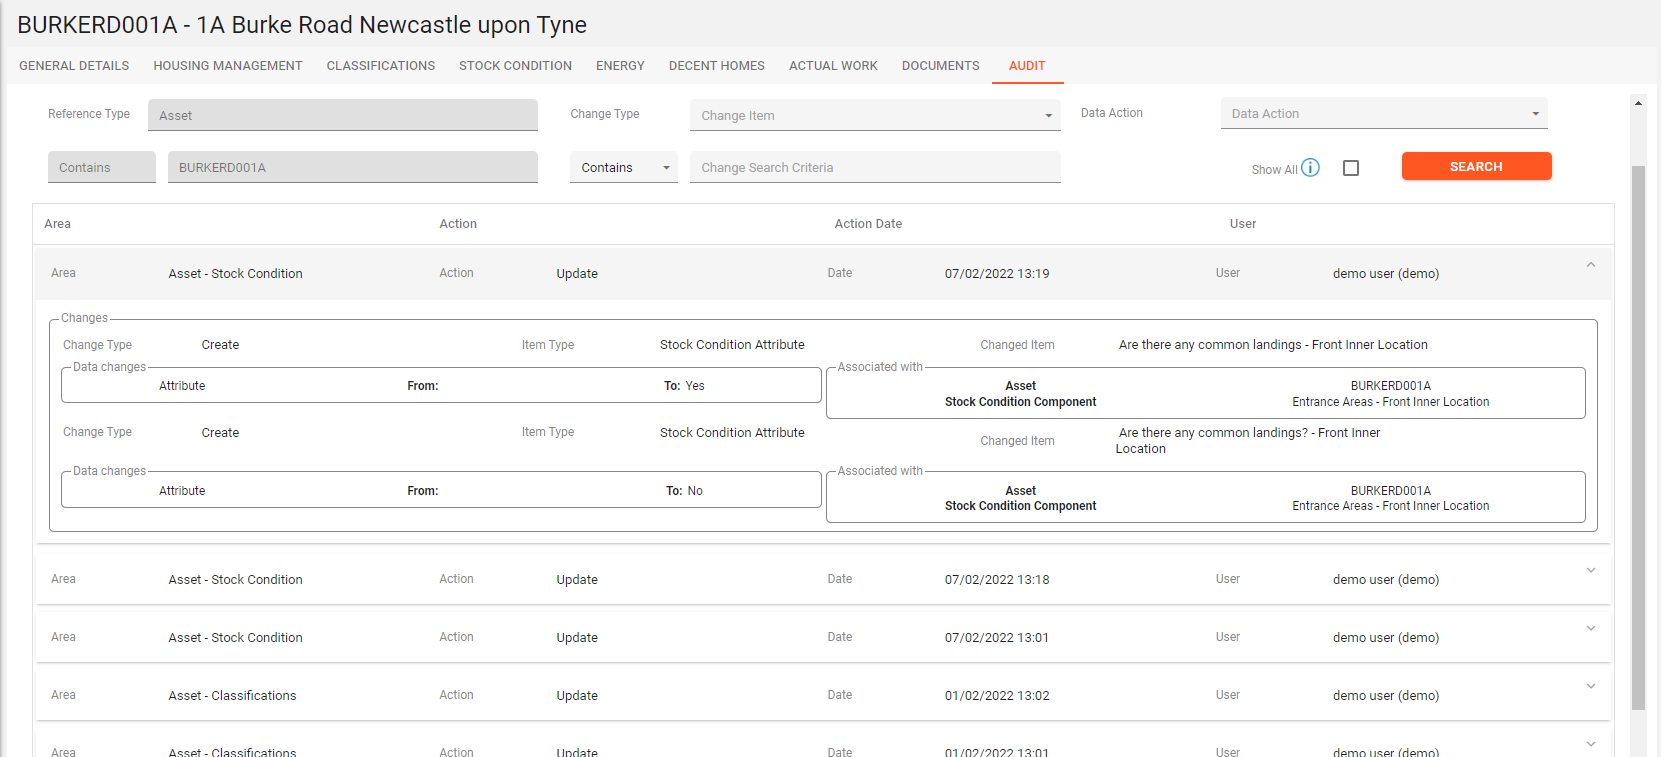This screenshot has width=1661, height=757.
Task: Expand the 07/02/2022 13:01 audit entry
Action: (1590, 629)
